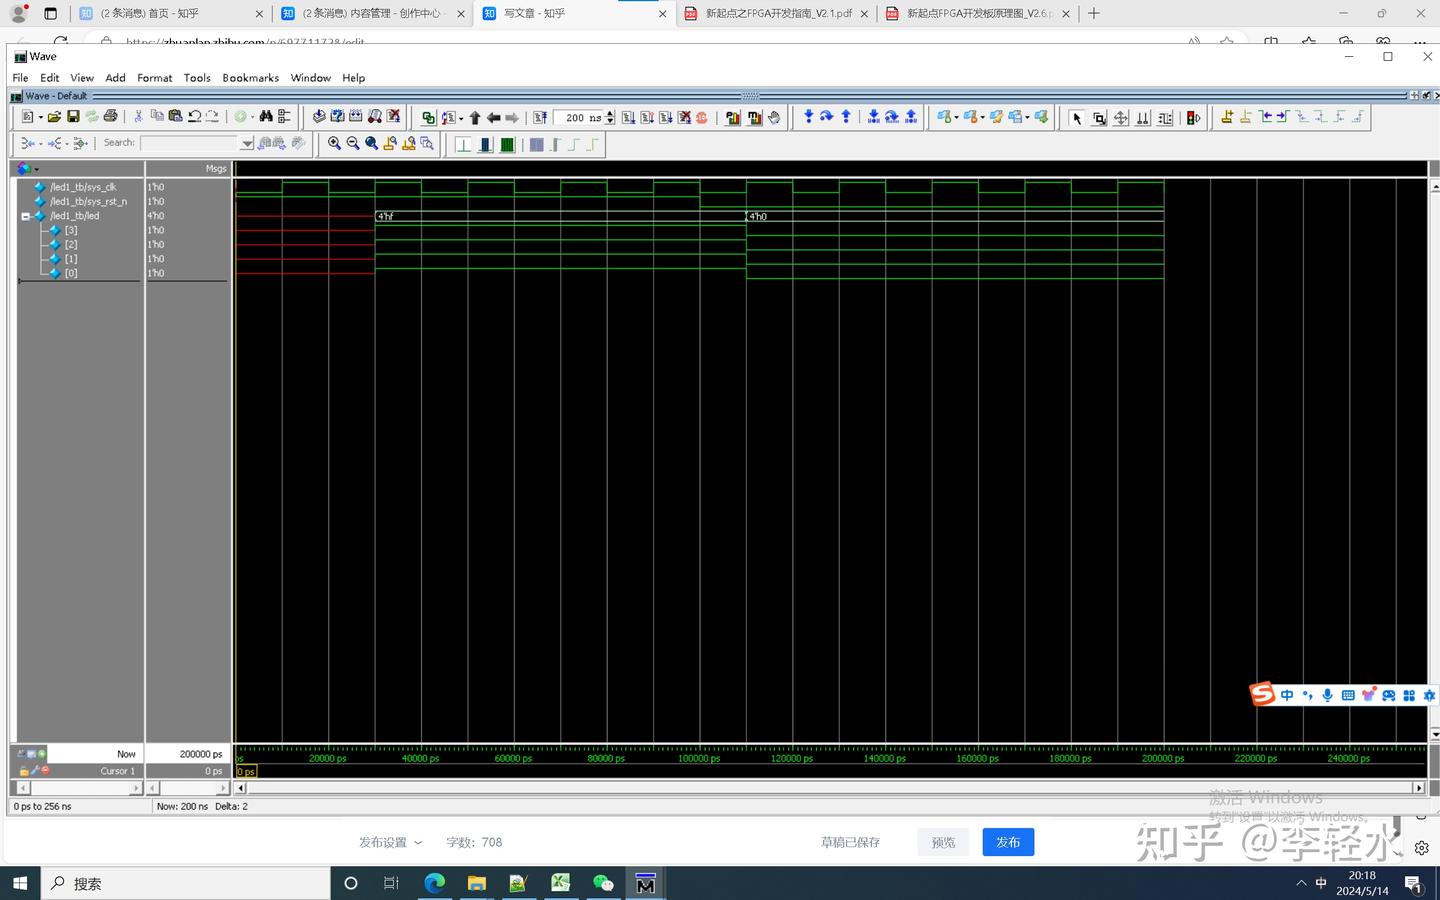The height and width of the screenshot is (900, 1440).
Task: Toggle the 中 input method indicator
Action: click(1287, 695)
